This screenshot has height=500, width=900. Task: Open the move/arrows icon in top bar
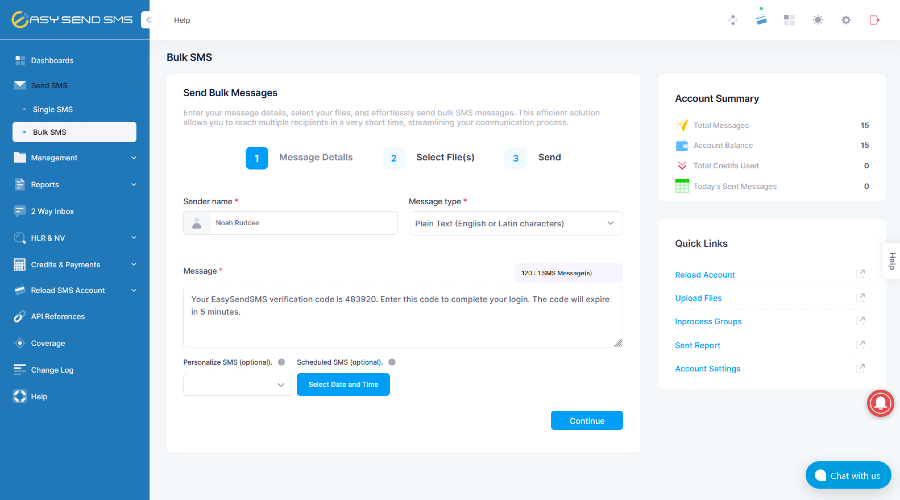[x=732, y=20]
